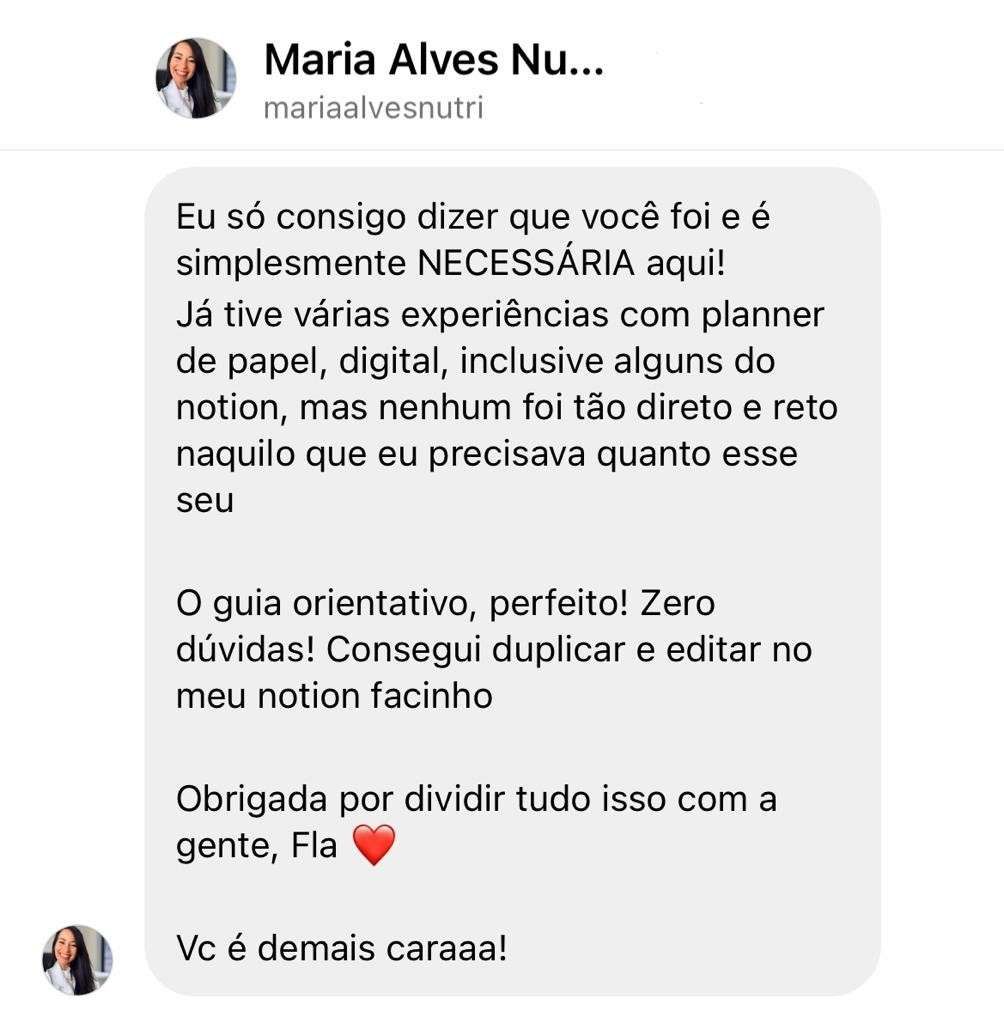The image size is (1004, 1024).
Task: Click the word "aqui!" in the first paragraph
Action: tap(685, 264)
